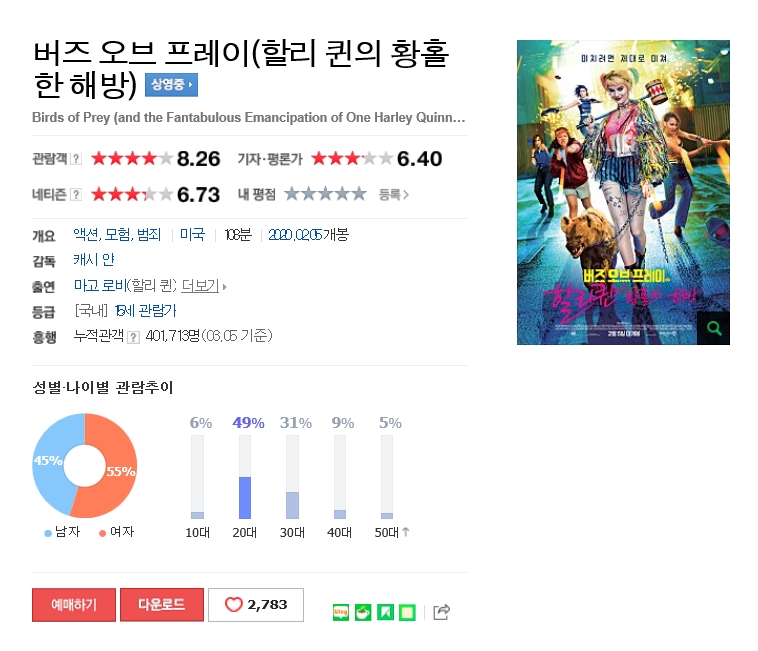
Task: Click the green bookmark share icon
Action: [x=385, y=612]
